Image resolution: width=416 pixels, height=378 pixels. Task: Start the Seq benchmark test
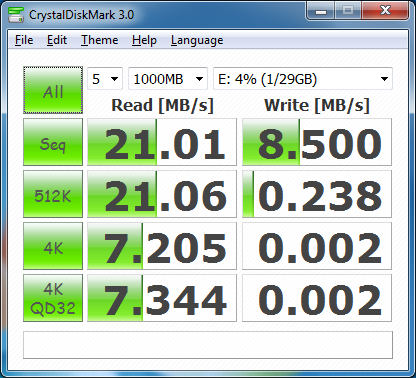pos(53,142)
